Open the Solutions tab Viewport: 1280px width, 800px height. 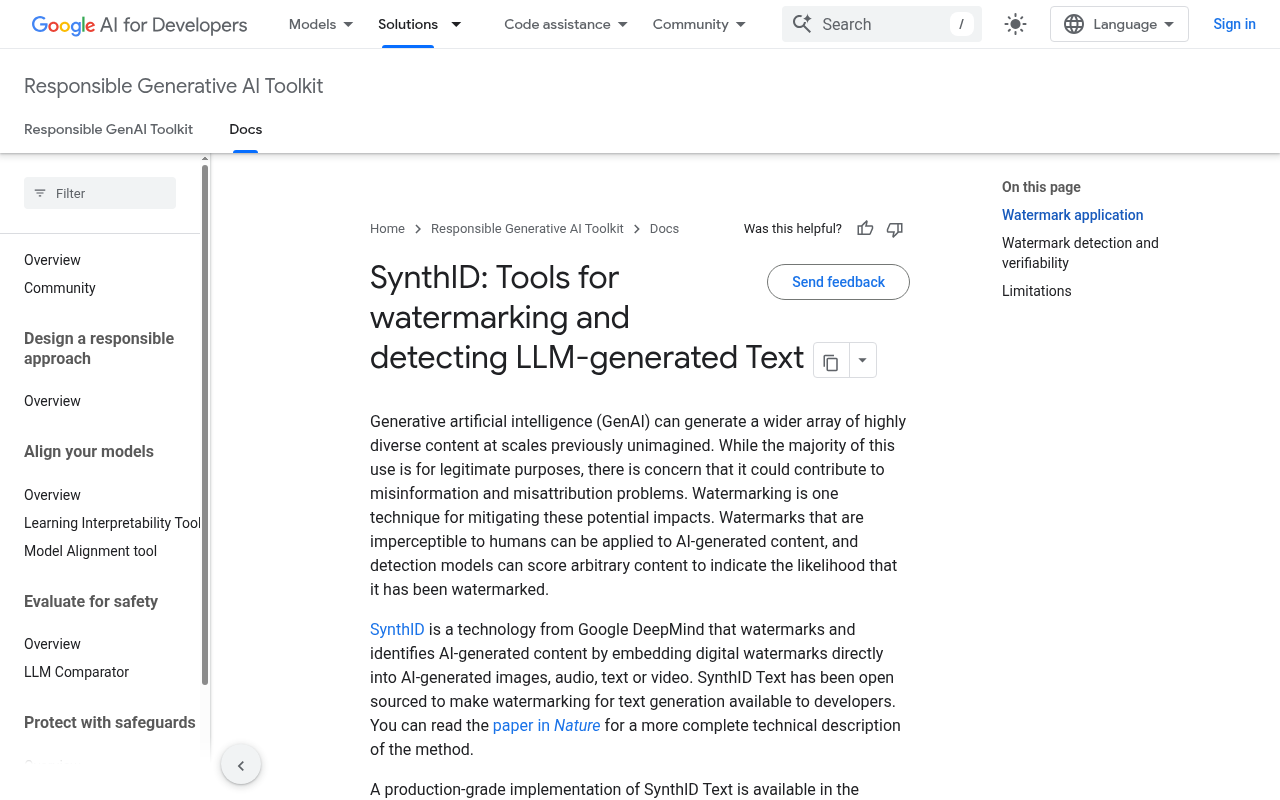pyautogui.click(x=408, y=24)
